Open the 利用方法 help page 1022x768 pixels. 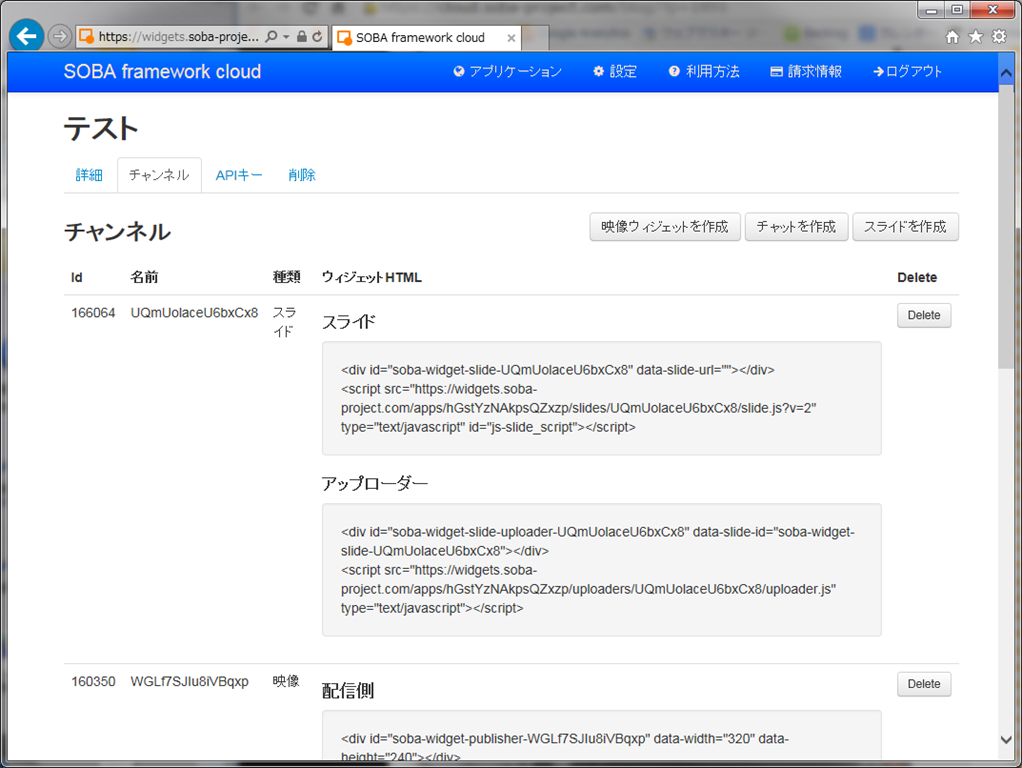tap(705, 72)
